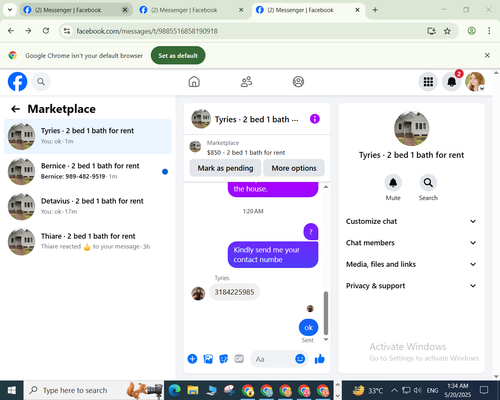Expand Media, files and links section

[411, 264]
